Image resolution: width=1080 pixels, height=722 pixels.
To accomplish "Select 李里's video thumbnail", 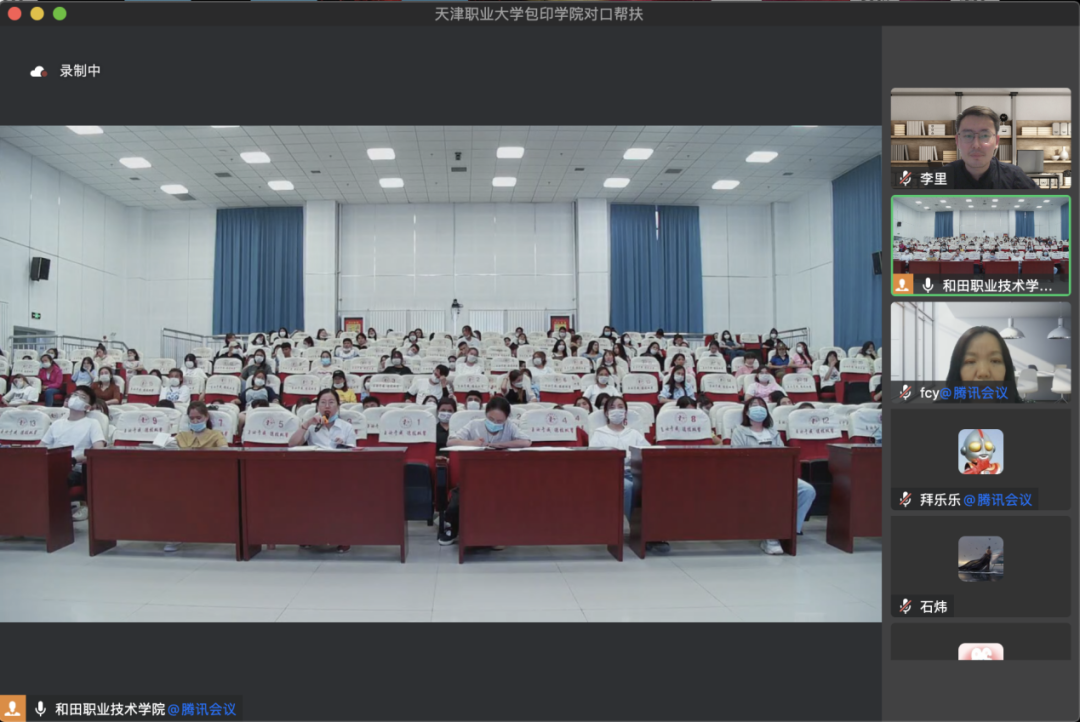I will pos(980,138).
